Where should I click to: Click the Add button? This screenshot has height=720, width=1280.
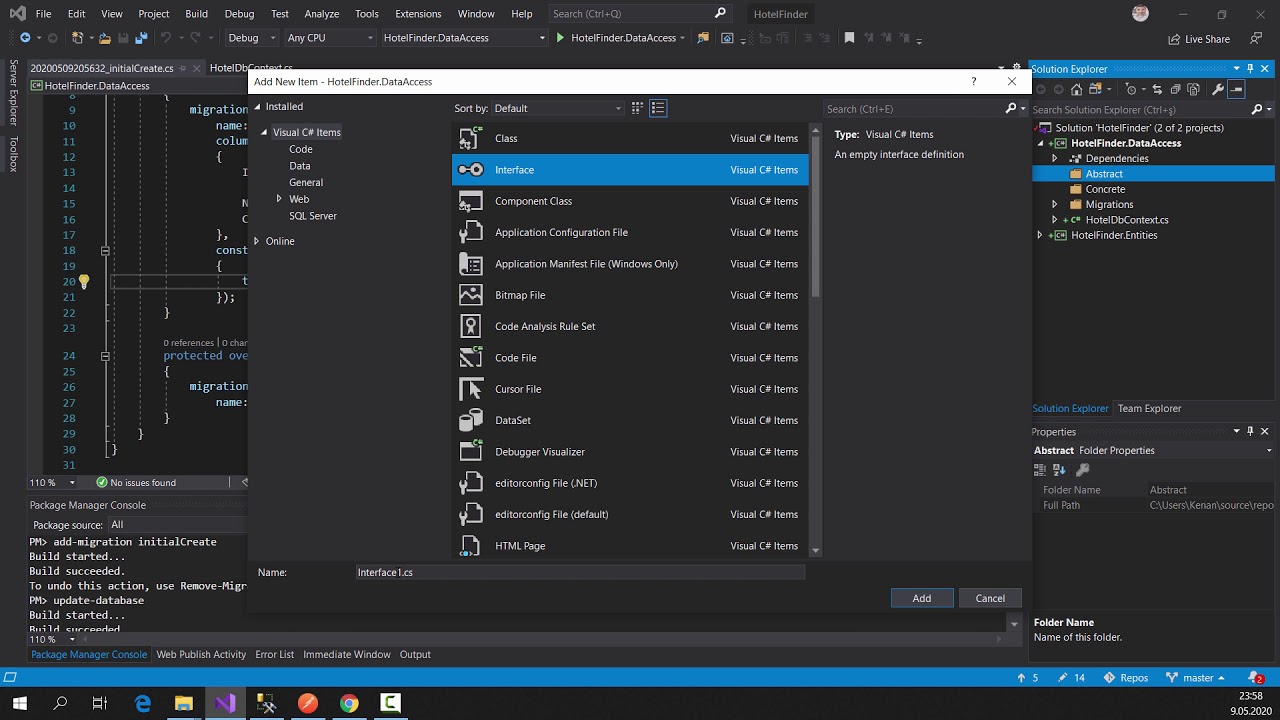coord(922,598)
